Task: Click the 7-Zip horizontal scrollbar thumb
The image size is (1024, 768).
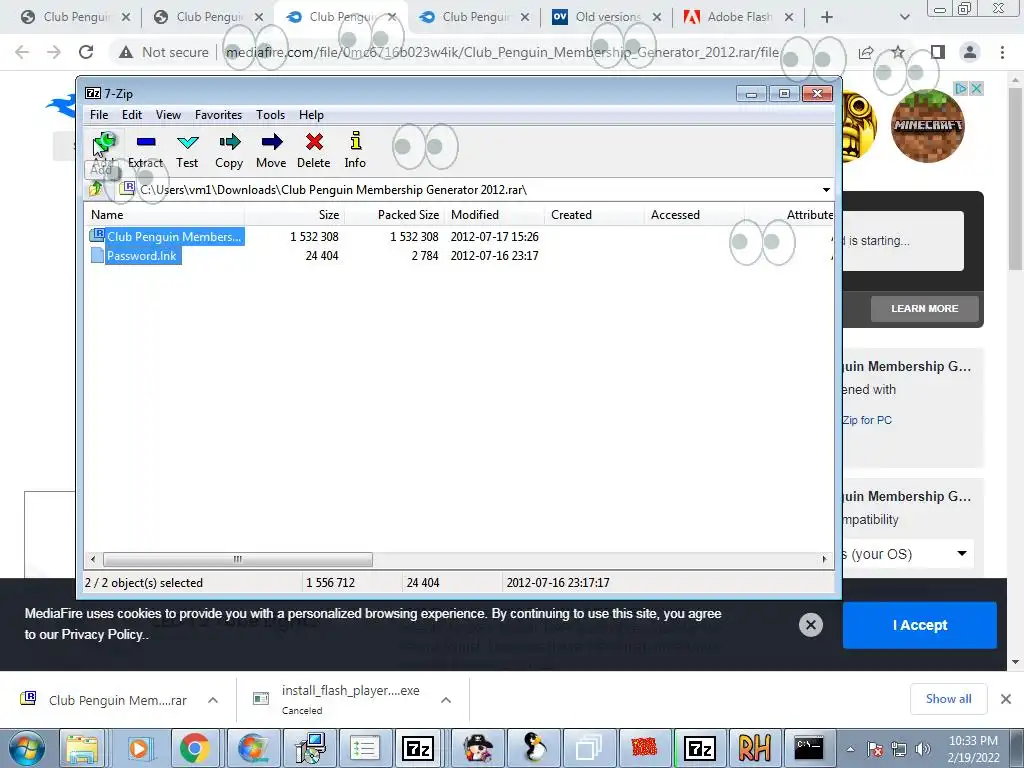Action: coord(238,559)
